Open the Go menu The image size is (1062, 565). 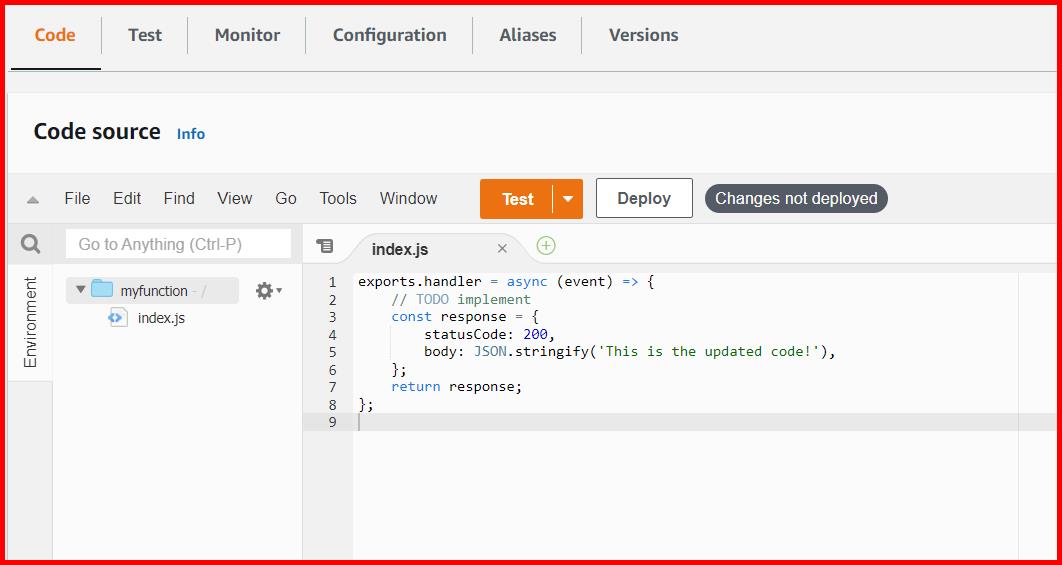[286, 198]
